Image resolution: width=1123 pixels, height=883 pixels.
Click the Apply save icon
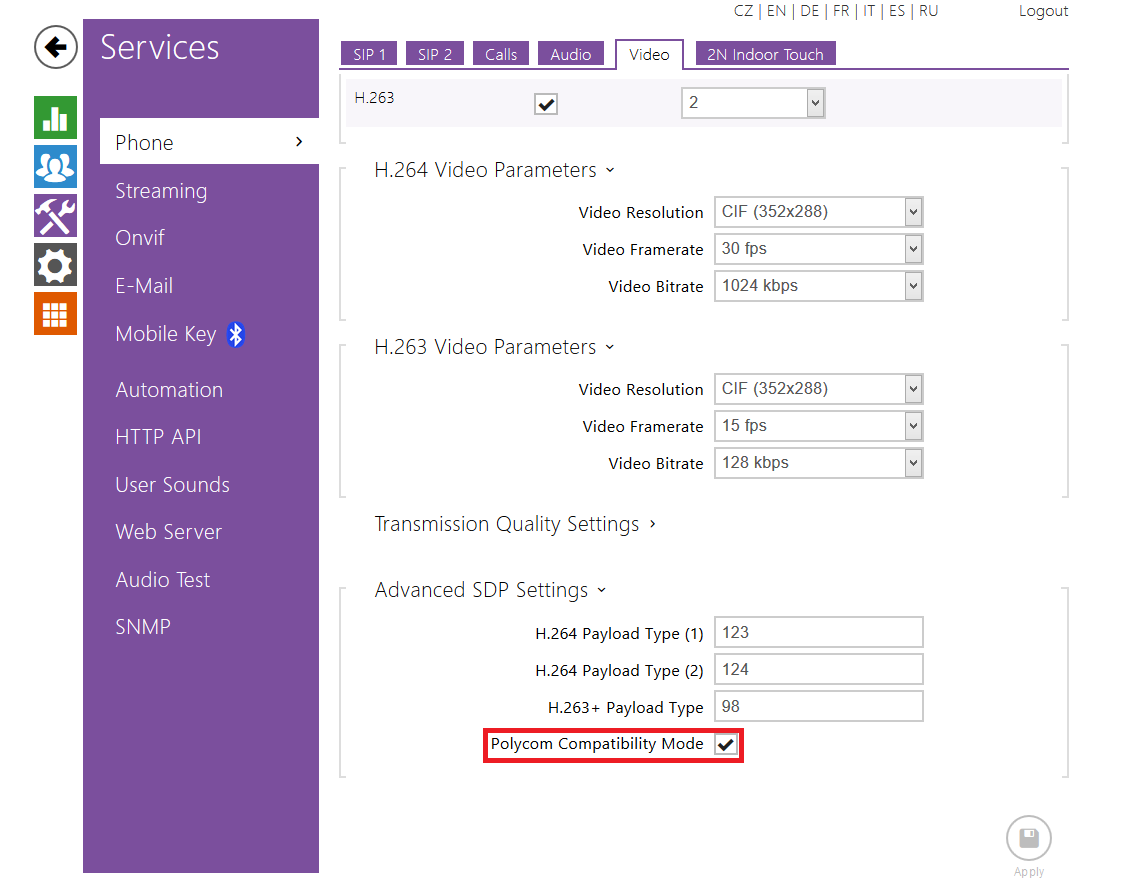tap(1028, 839)
